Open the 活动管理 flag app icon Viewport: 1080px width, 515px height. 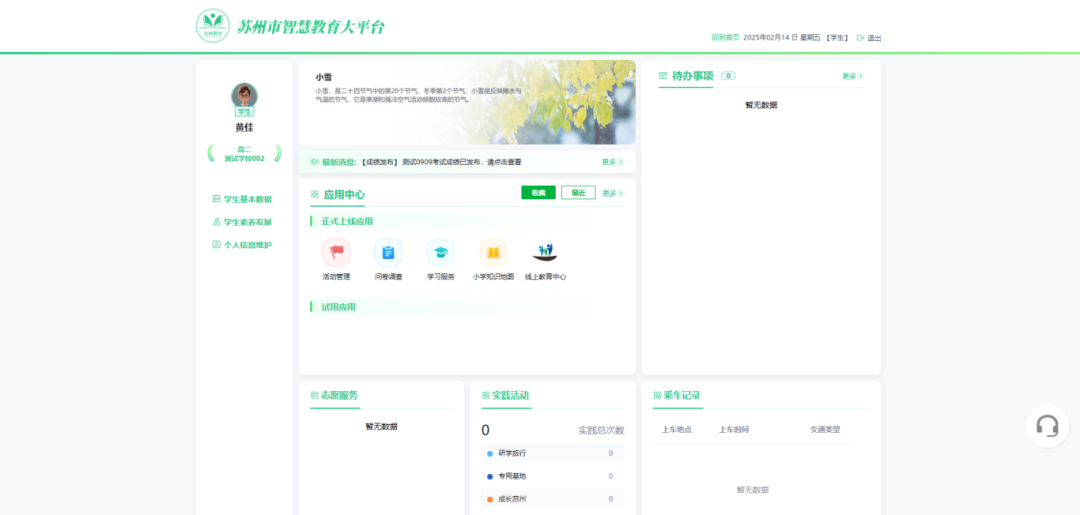[x=336, y=253]
